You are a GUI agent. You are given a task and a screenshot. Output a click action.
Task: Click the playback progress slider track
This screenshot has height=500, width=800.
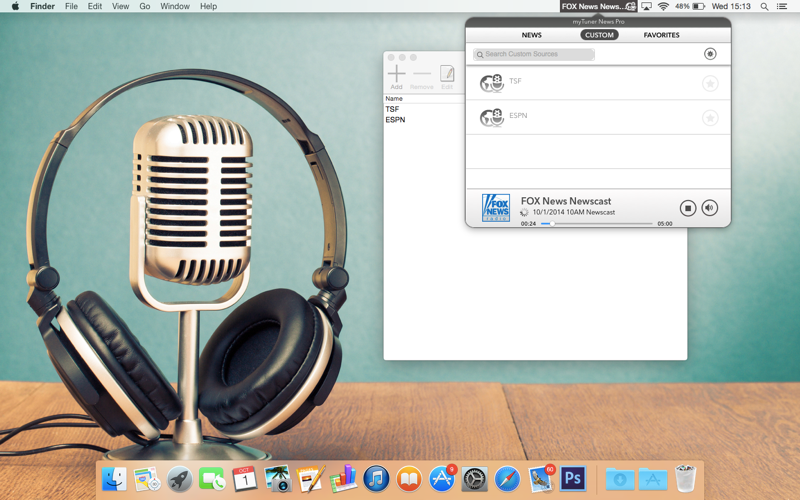click(596, 223)
